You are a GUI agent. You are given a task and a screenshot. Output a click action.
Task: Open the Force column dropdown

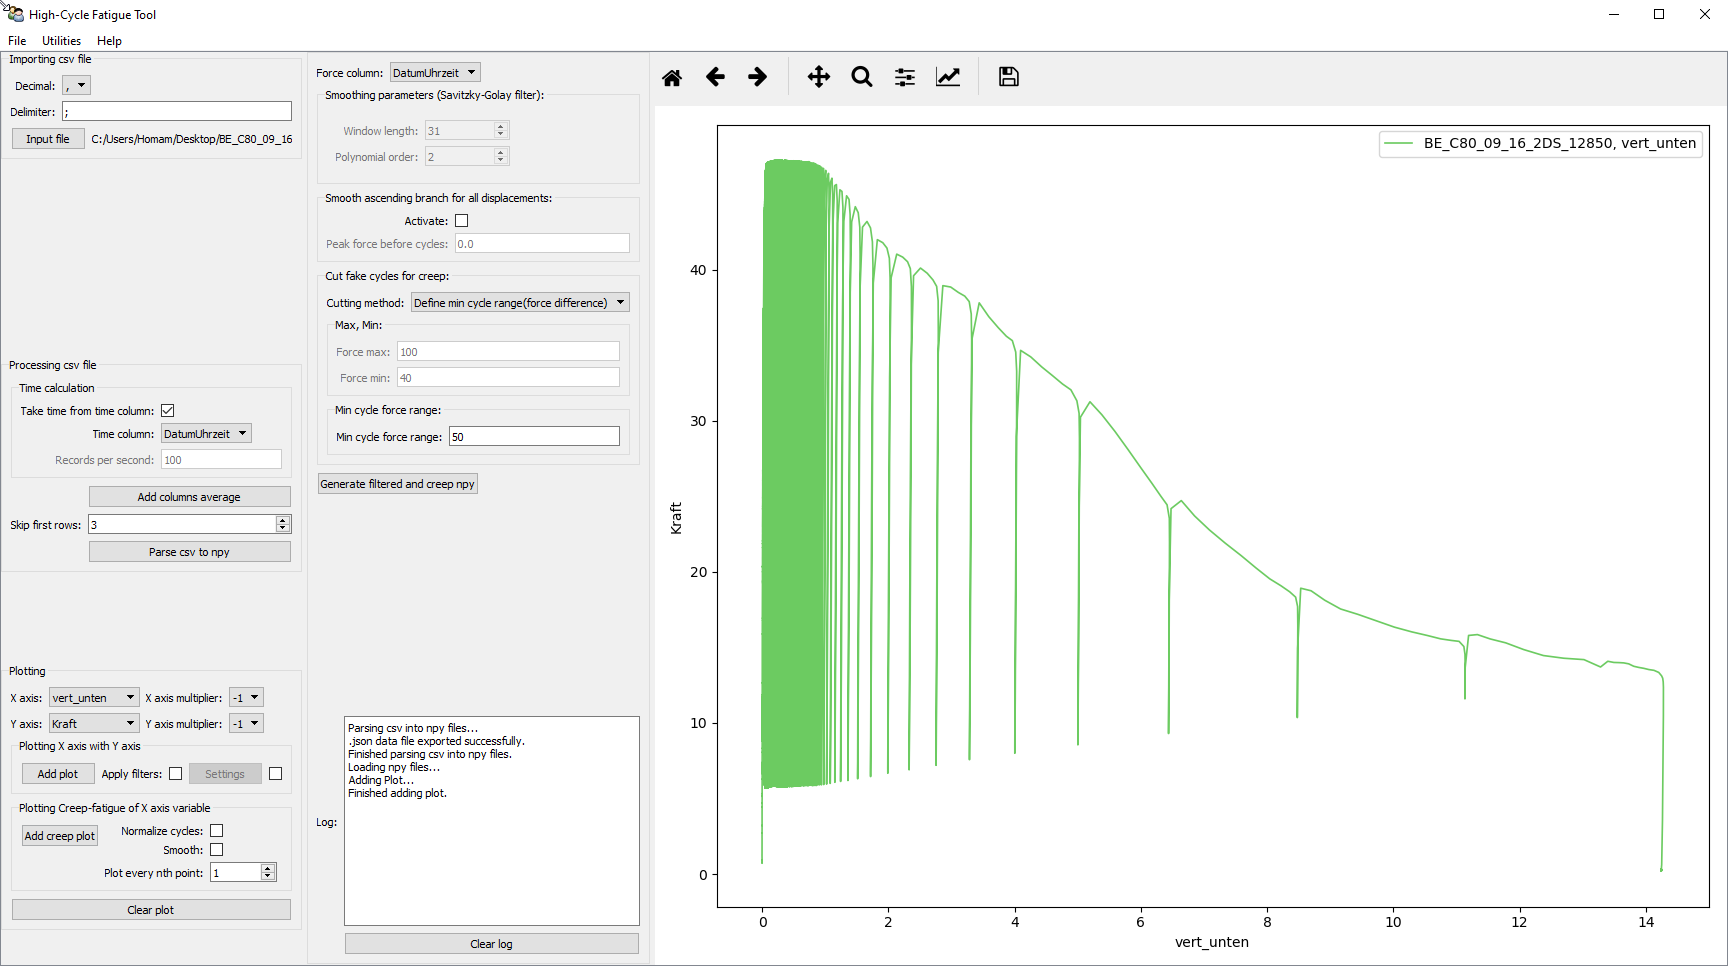point(435,73)
